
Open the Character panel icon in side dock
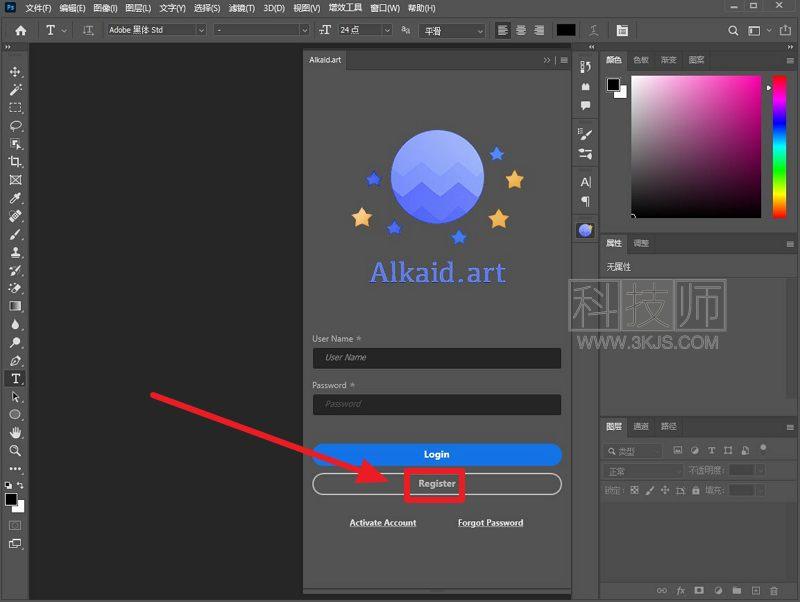tap(585, 182)
